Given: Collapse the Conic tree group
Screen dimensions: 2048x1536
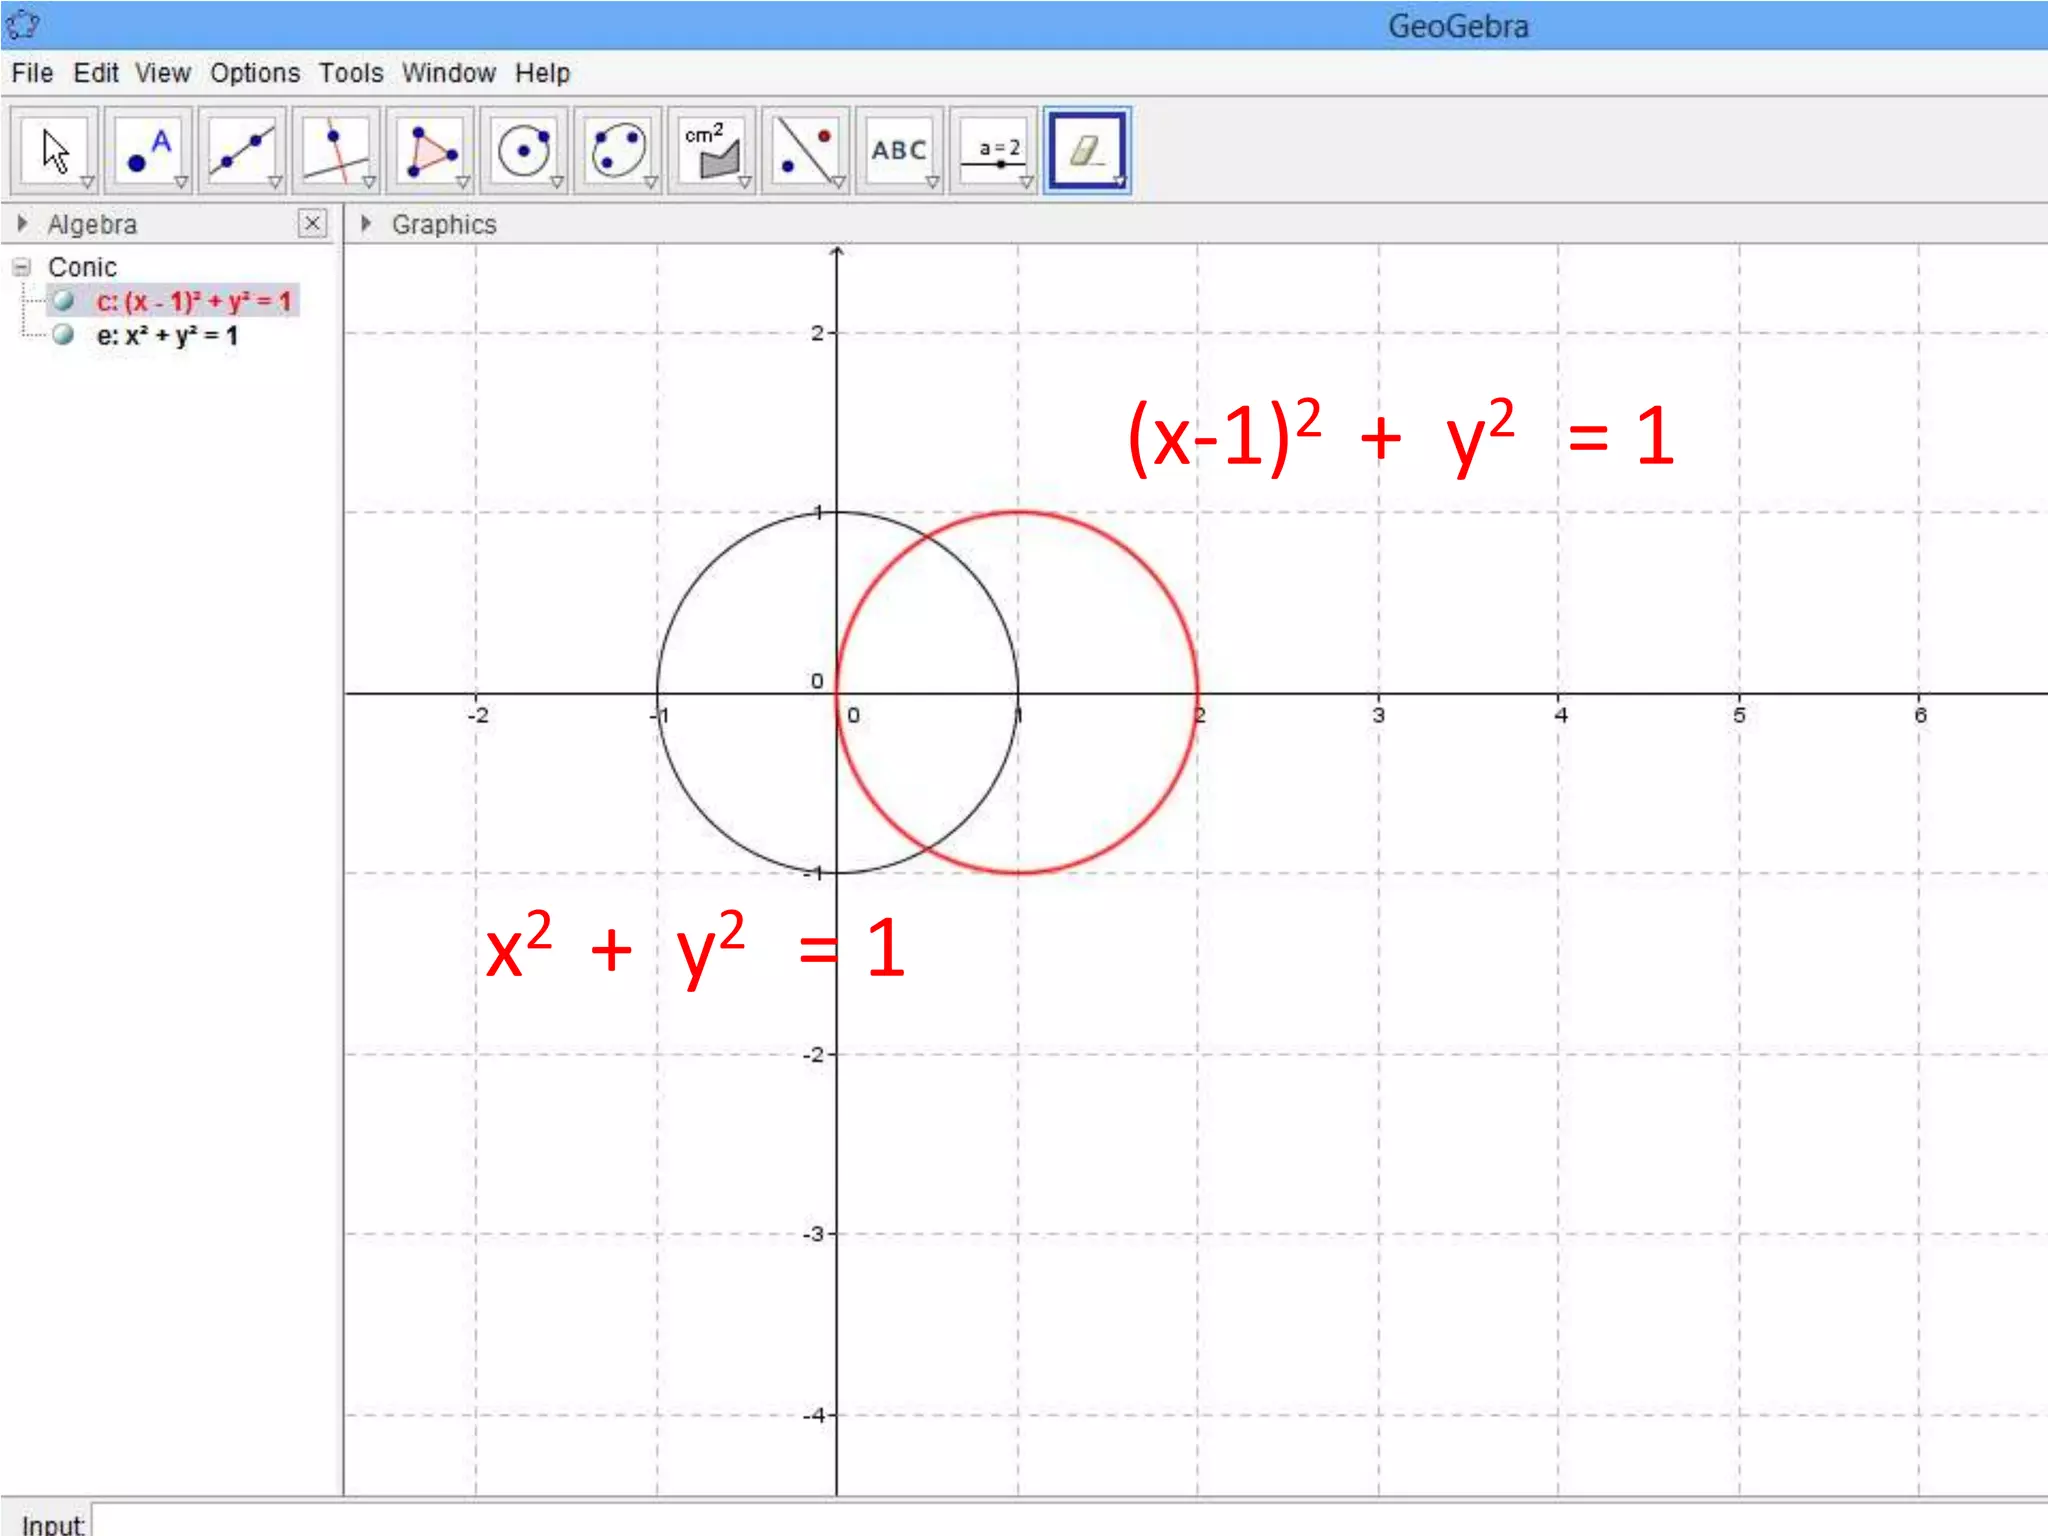Looking at the screenshot, I should click(x=22, y=267).
